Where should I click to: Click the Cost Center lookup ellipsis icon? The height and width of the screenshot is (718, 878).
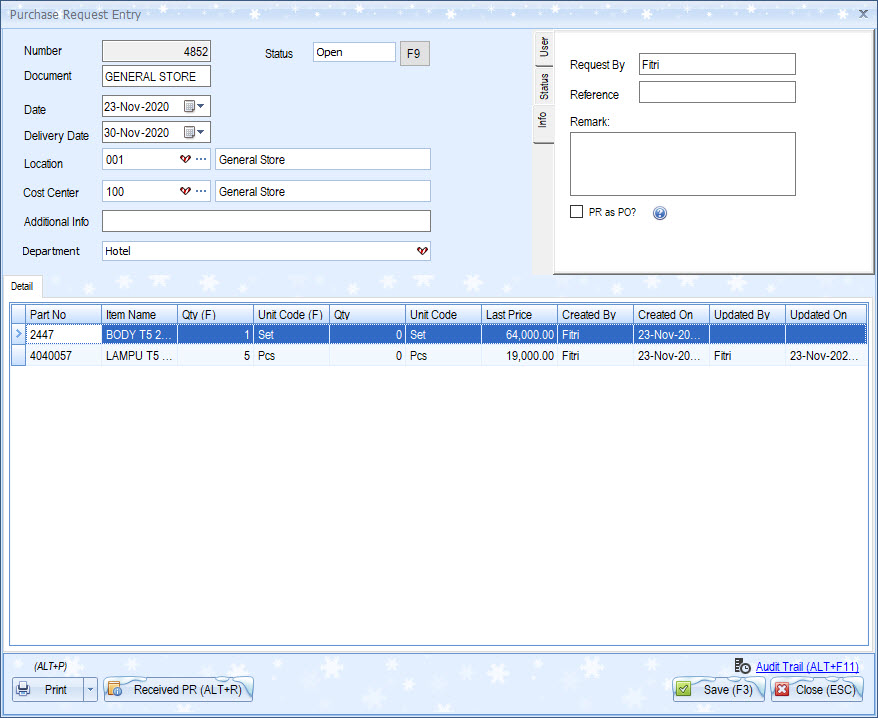tap(201, 192)
